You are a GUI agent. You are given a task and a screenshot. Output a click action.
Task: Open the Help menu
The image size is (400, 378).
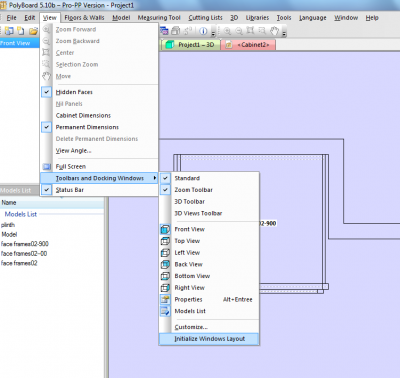tap(372, 18)
